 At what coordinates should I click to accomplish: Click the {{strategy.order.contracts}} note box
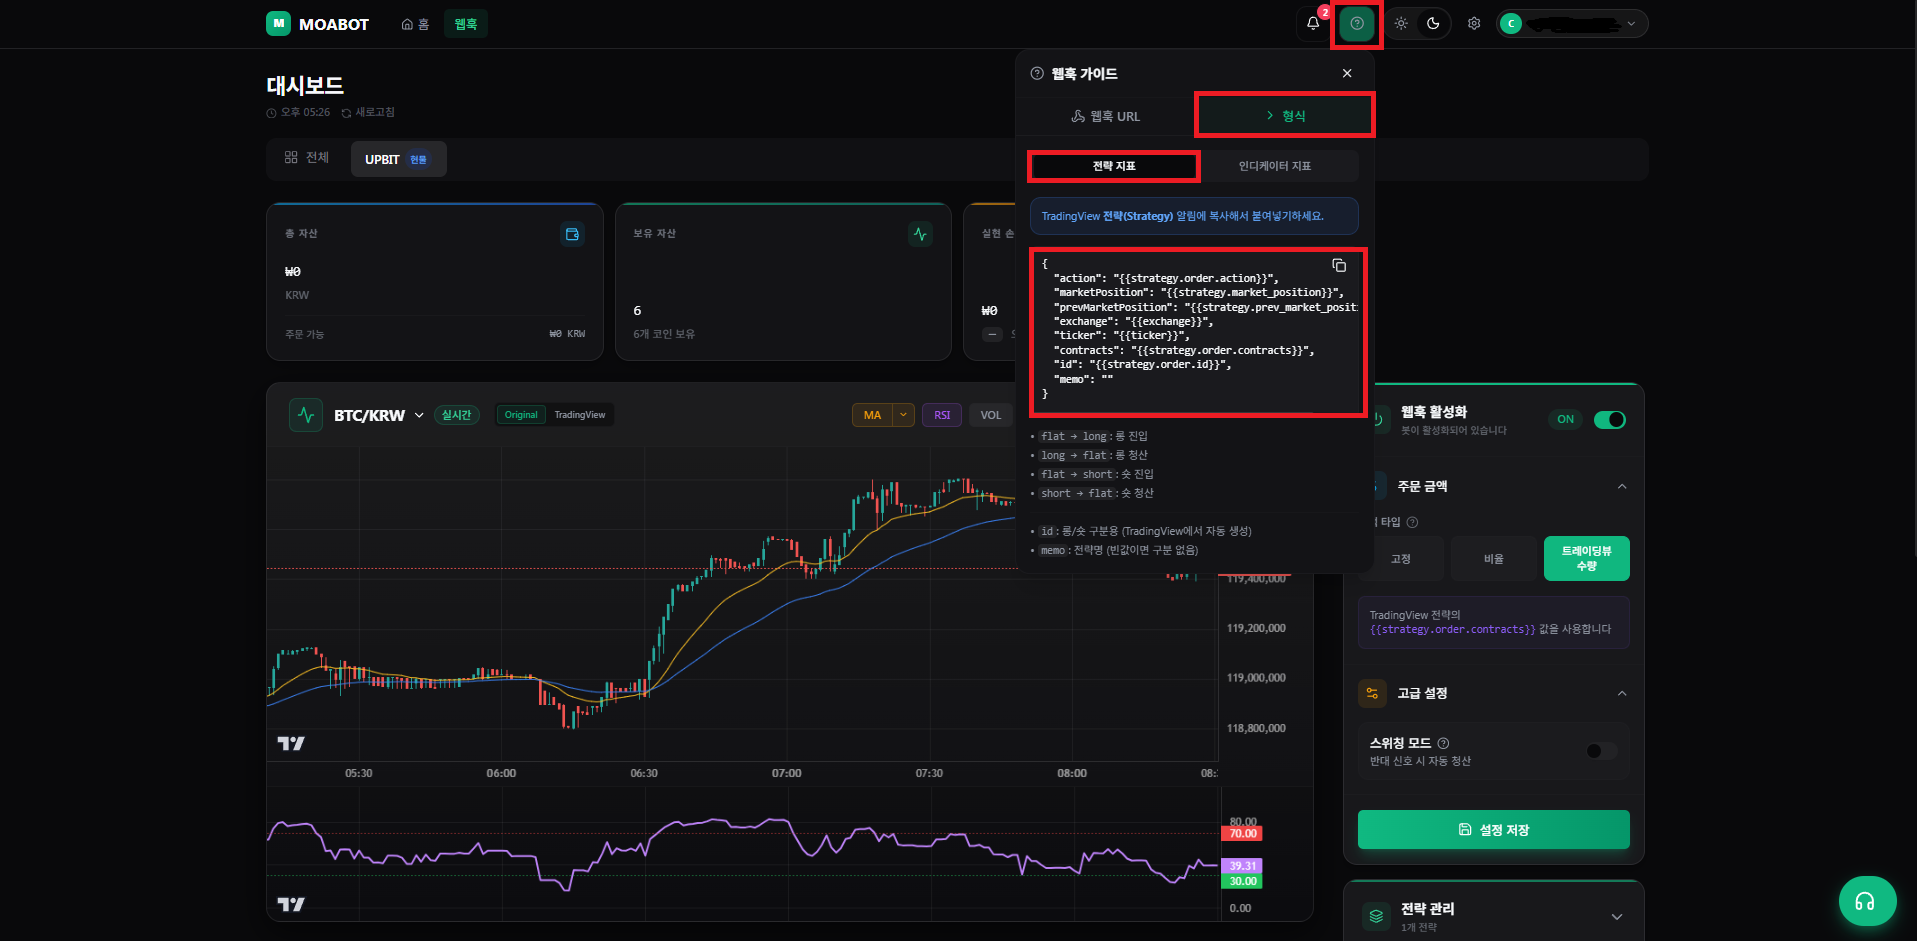1494,622
